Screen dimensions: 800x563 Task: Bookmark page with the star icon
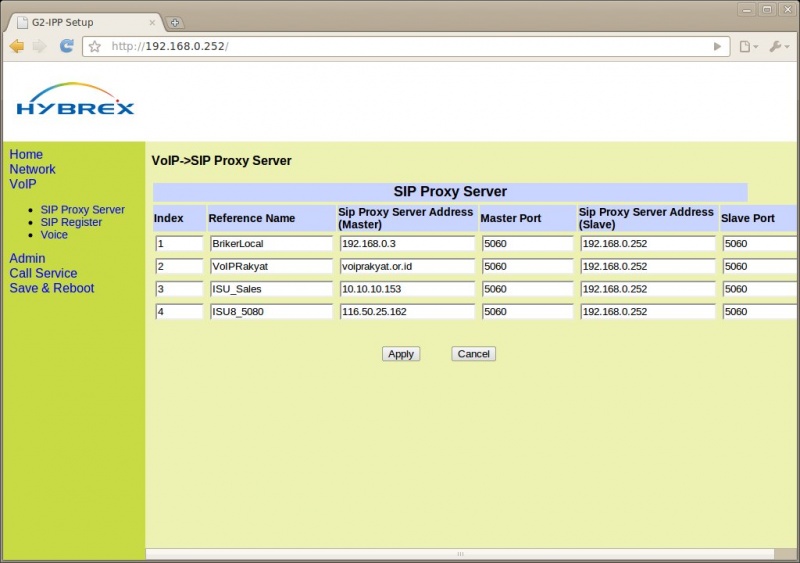tap(95, 46)
